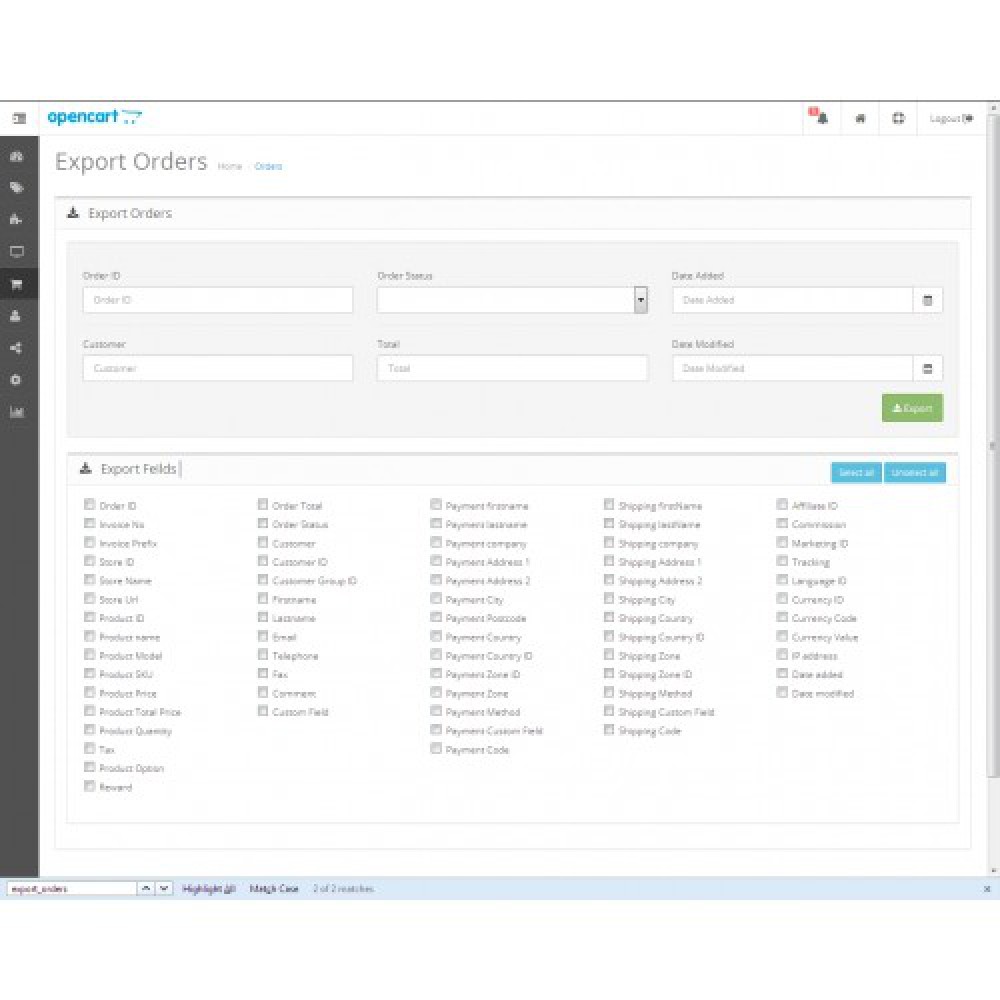Viewport: 1000px width, 1000px height.
Task: Open the Order Status dropdown
Action: pyautogui.click(x=640, y=300)
